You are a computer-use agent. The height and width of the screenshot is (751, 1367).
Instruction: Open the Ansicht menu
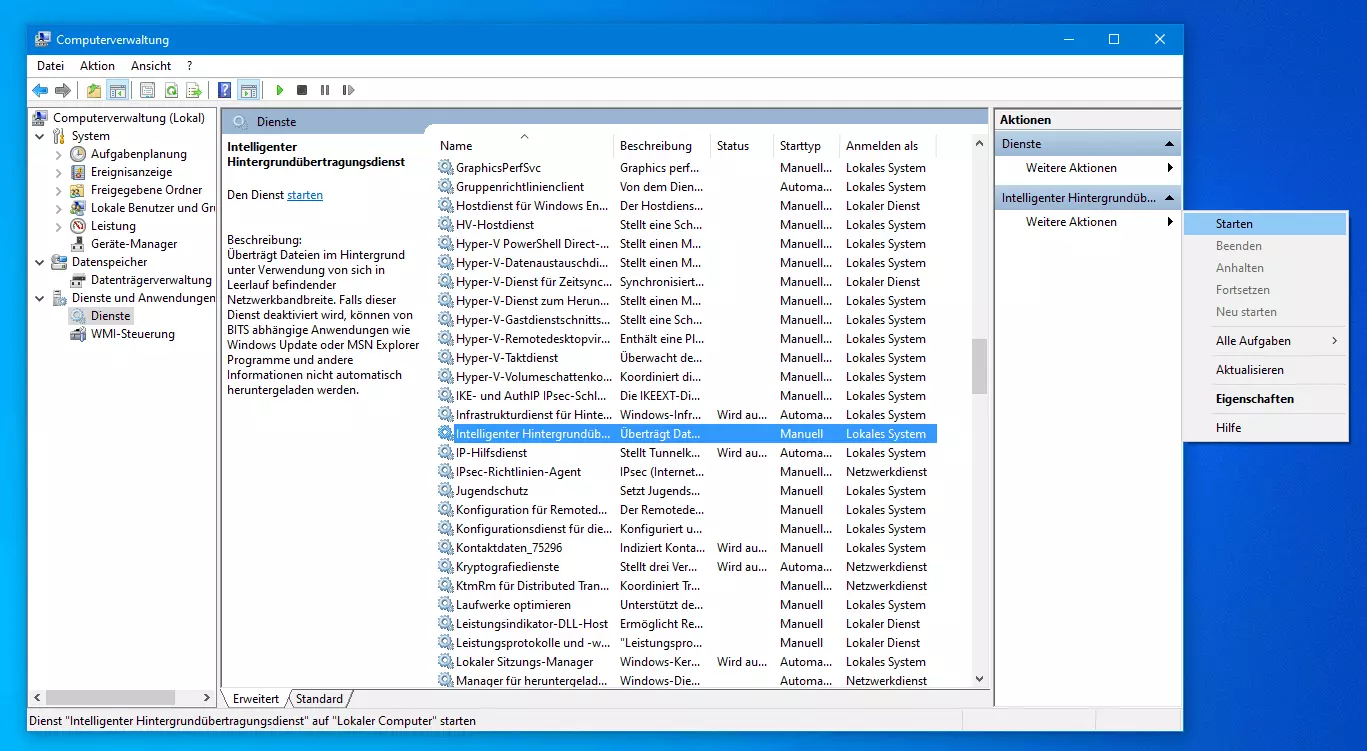click(x=151, y=66)
